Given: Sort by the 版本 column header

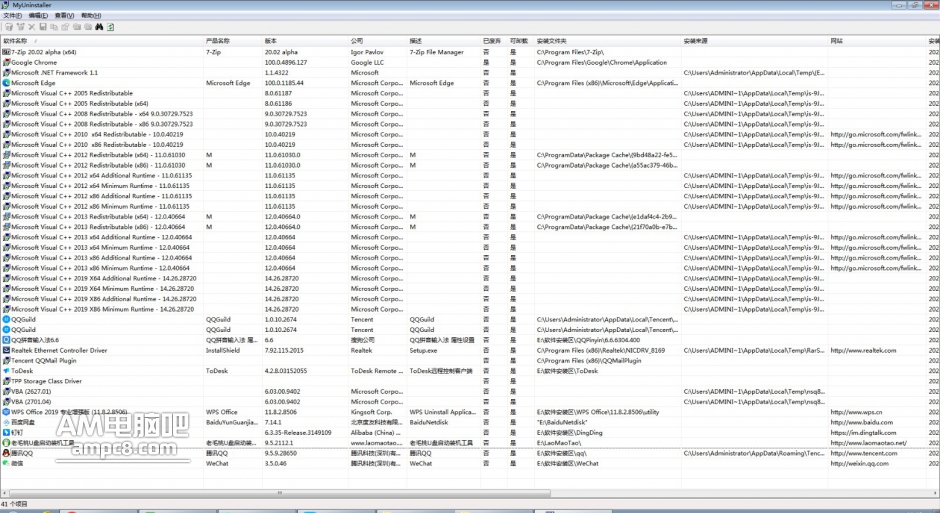Looking at the screenshot, I should (305, 41).
